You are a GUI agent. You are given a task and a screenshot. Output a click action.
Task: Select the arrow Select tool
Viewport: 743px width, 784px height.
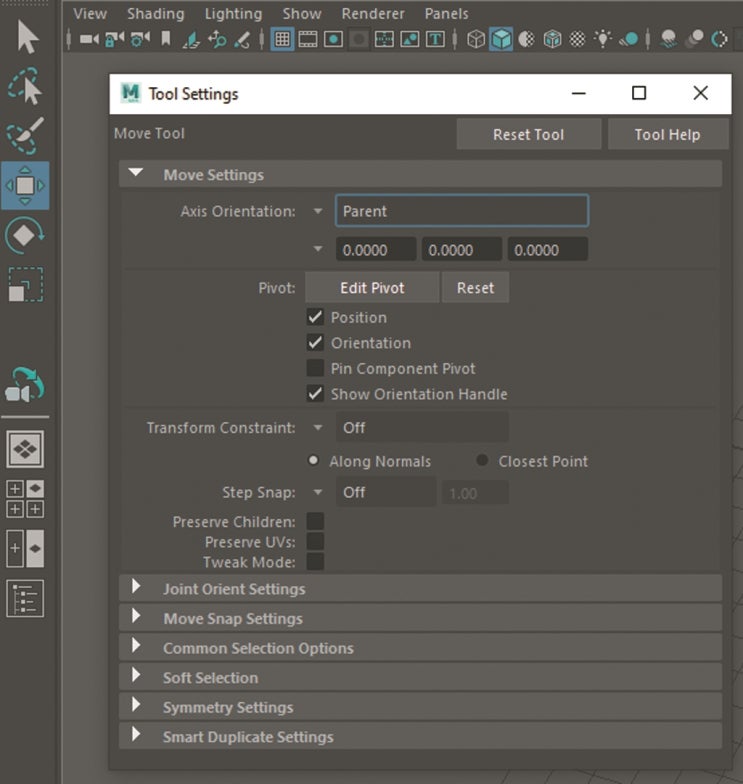[x=26, y=37]
